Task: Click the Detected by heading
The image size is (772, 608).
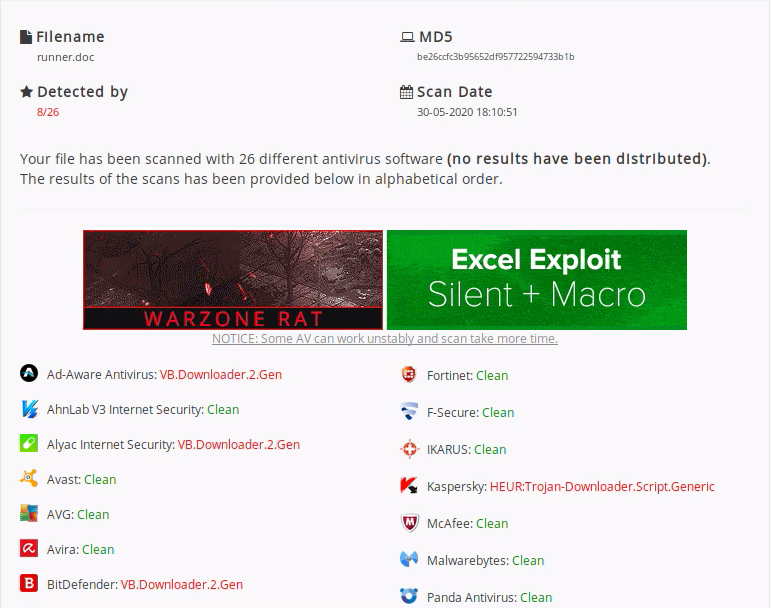Action: point(82,92)
